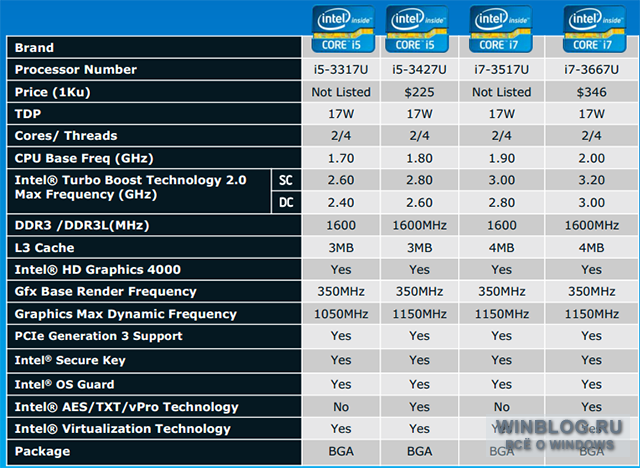
Task: Click the '1050MHz' graphics max frequency
Action: pyautogui.click(x=341, y=314)
